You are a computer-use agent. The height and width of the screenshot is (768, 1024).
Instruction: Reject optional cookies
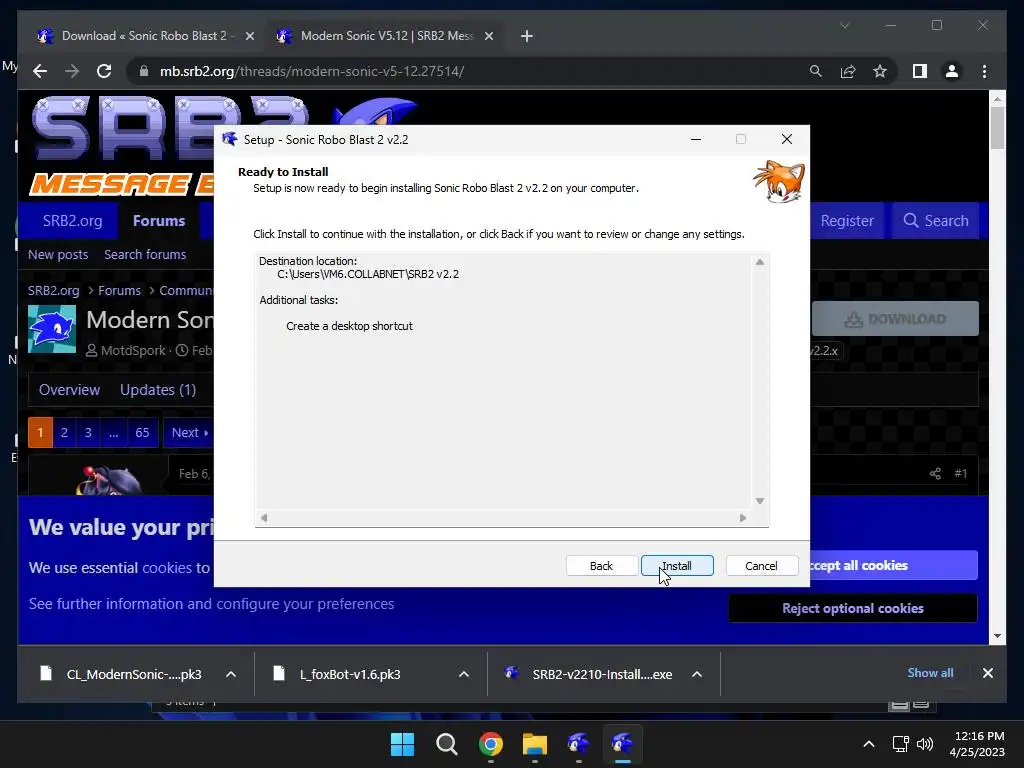(853, 609)
